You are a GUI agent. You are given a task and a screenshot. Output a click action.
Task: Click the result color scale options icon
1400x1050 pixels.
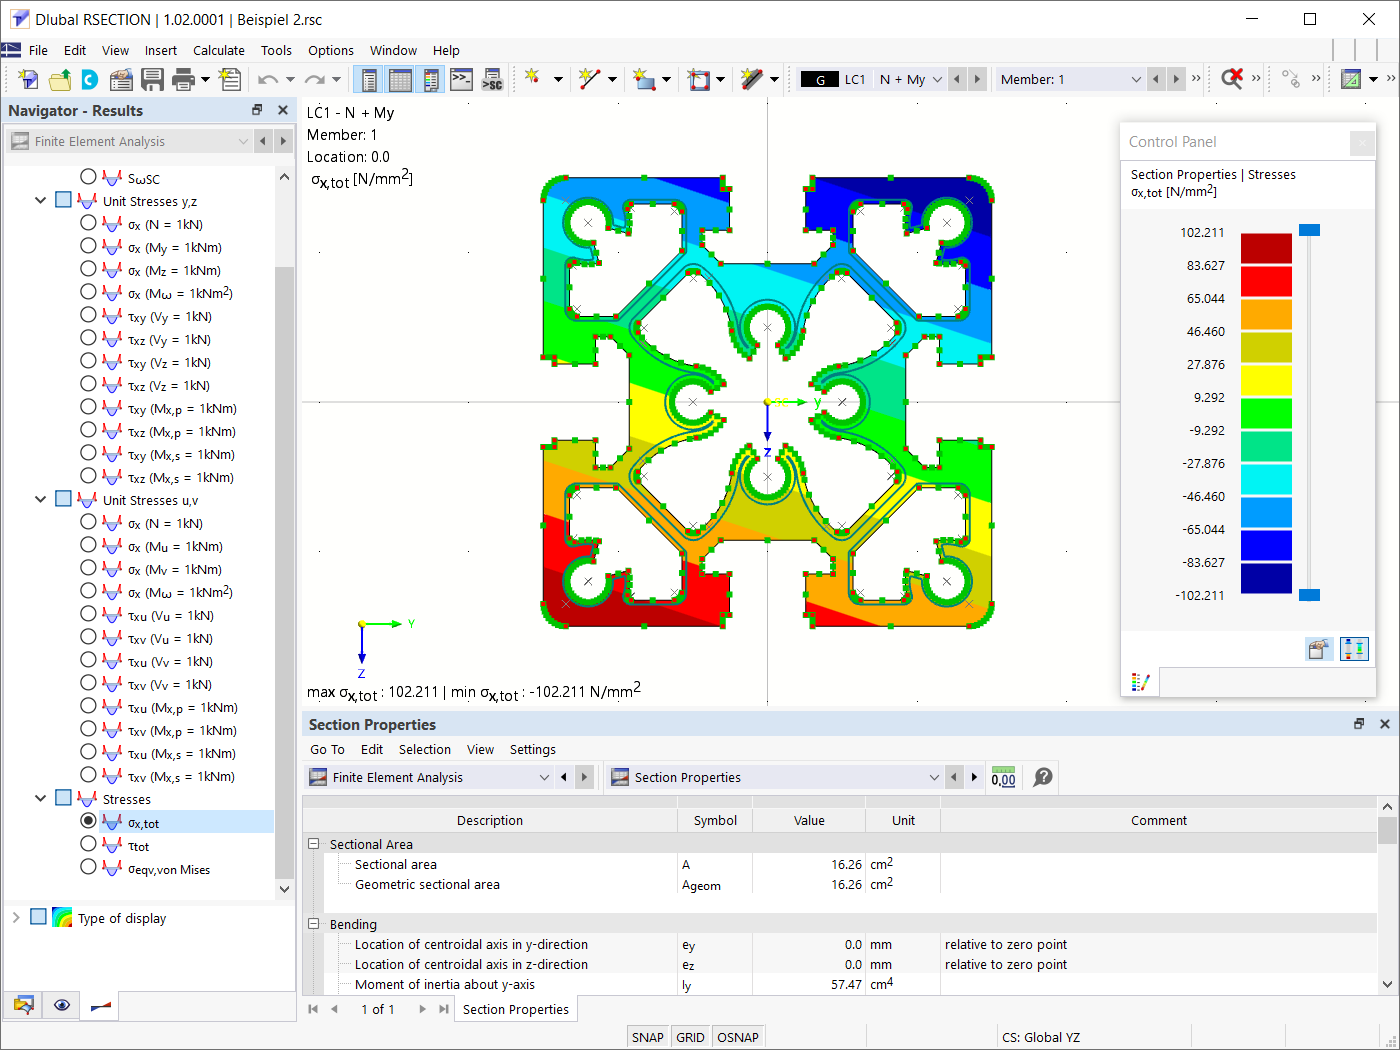point(1141,681)
